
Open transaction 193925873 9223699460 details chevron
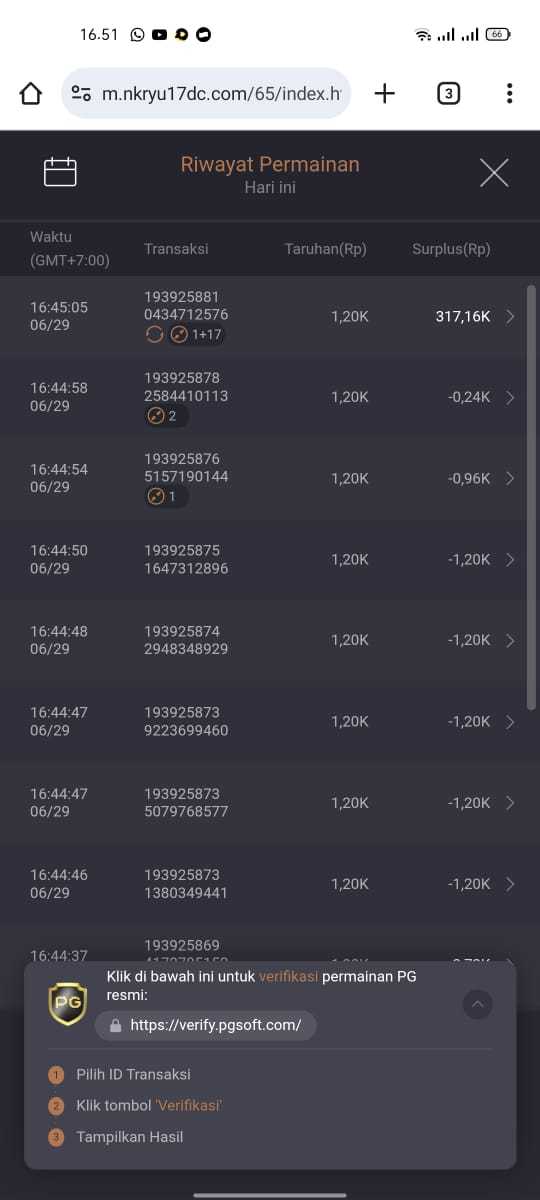pos(511,722)
